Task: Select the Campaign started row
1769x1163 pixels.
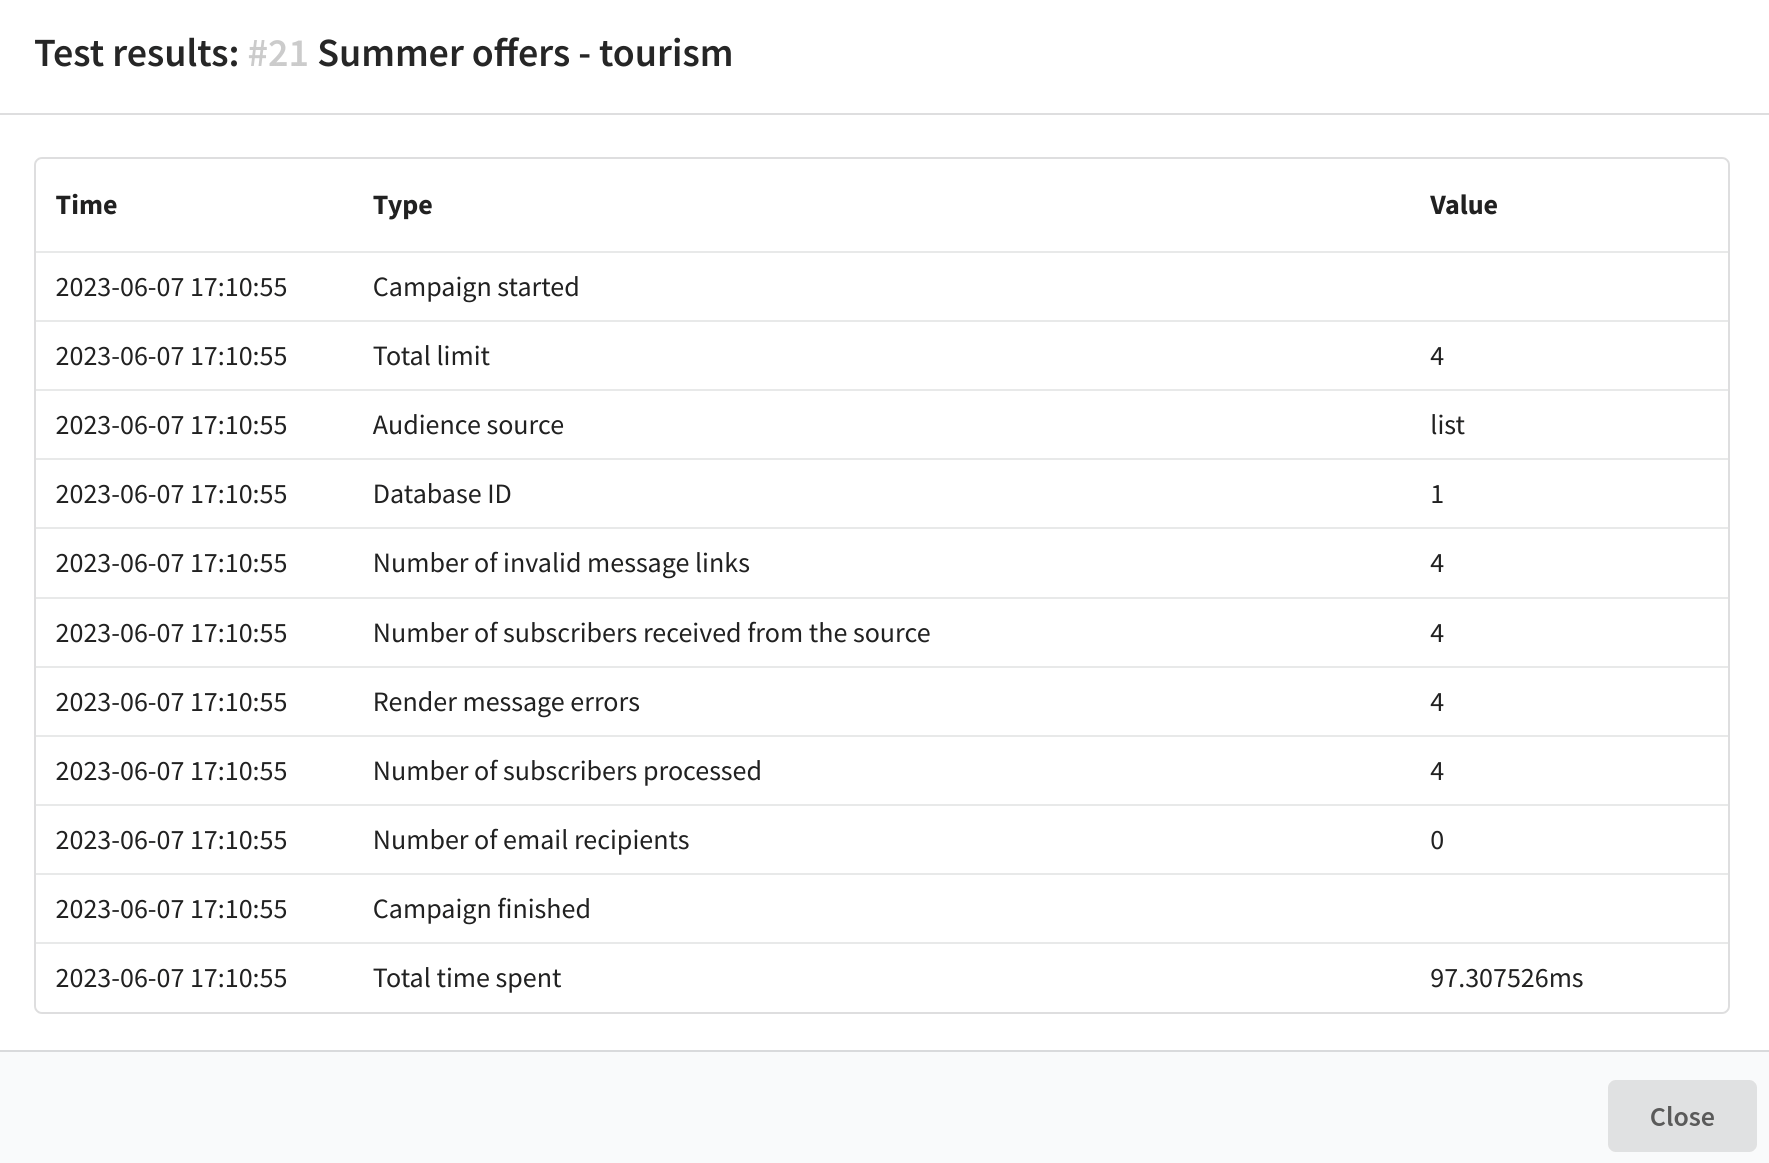Action: [476, 287]
